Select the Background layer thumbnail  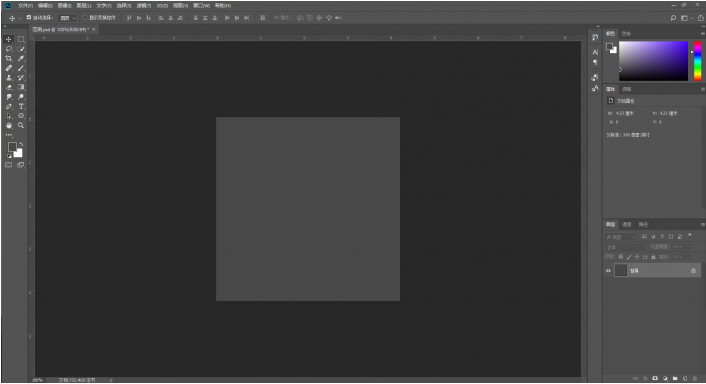621,271
